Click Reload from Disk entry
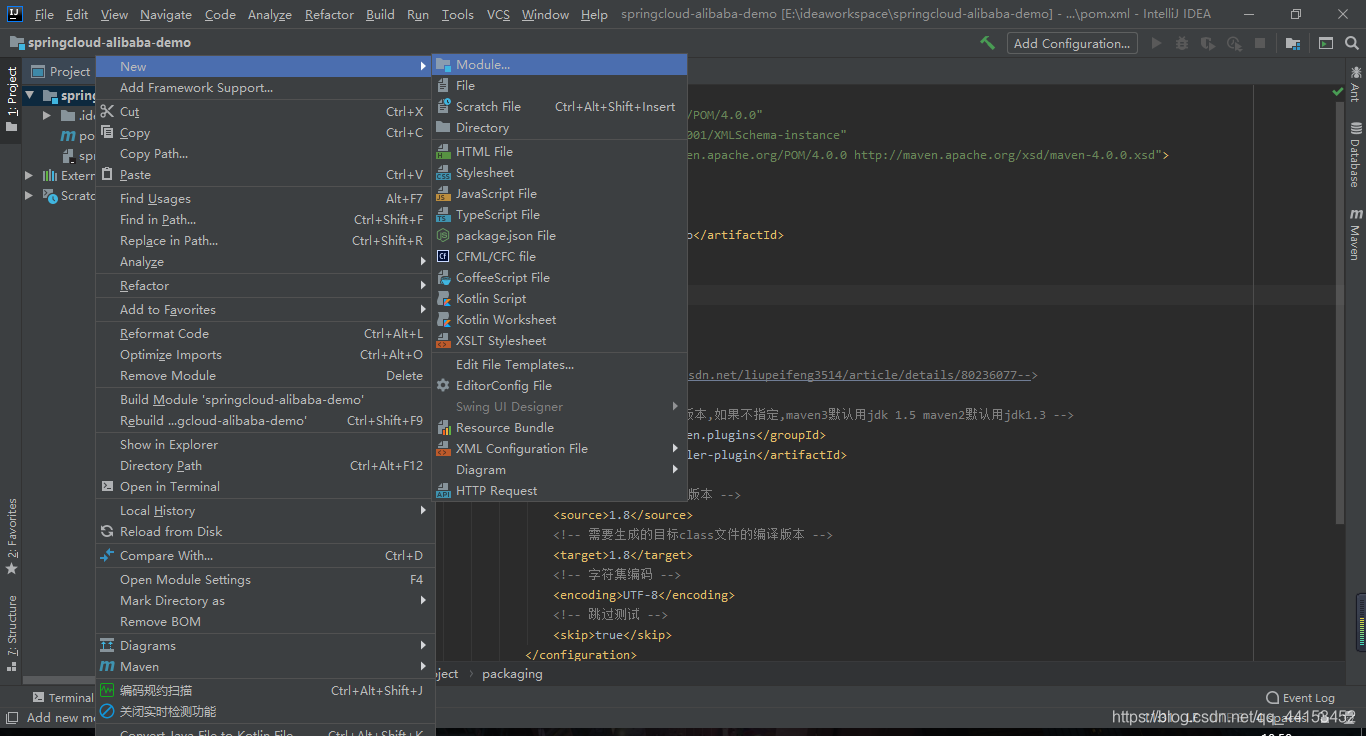This screenshot has height=736, width=1366. [265, 531]
